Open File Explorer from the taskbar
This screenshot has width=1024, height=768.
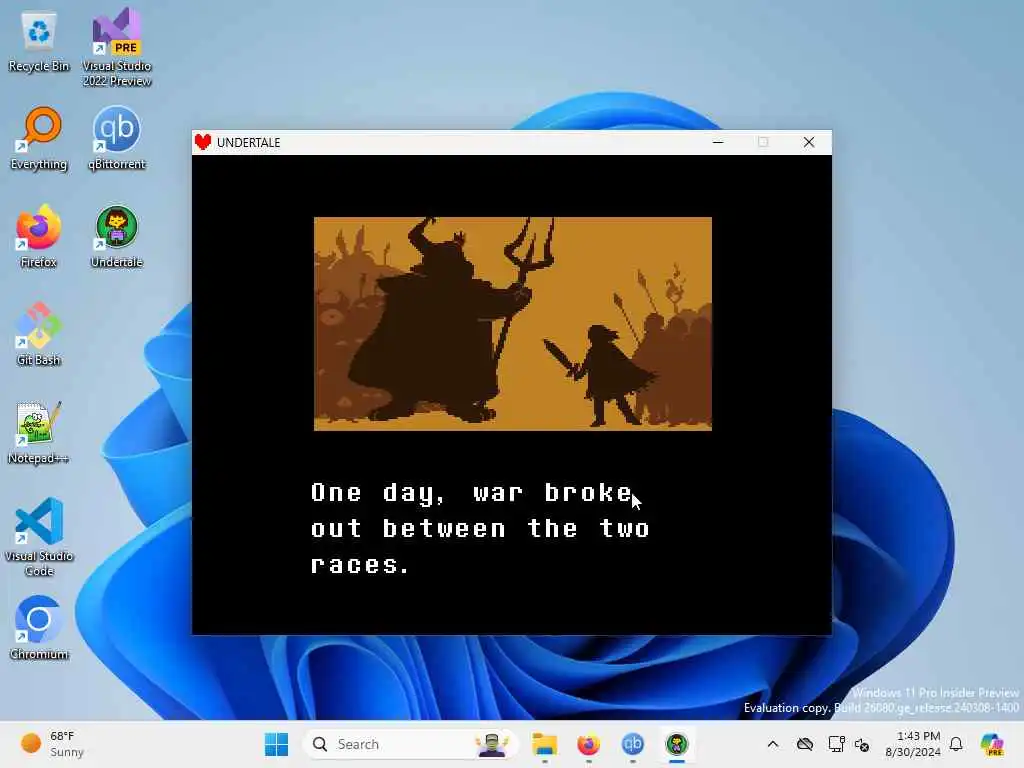(x=545, y=744)
